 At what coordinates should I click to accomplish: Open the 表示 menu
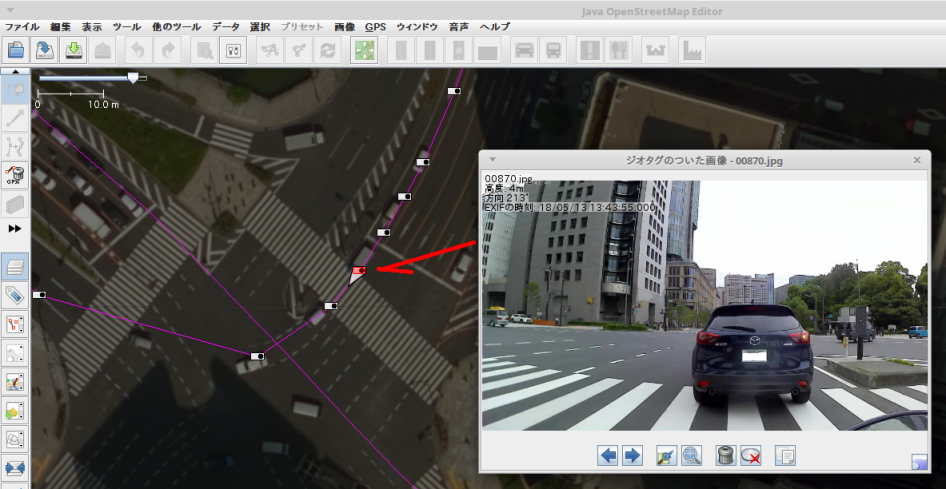pos(92,27)
